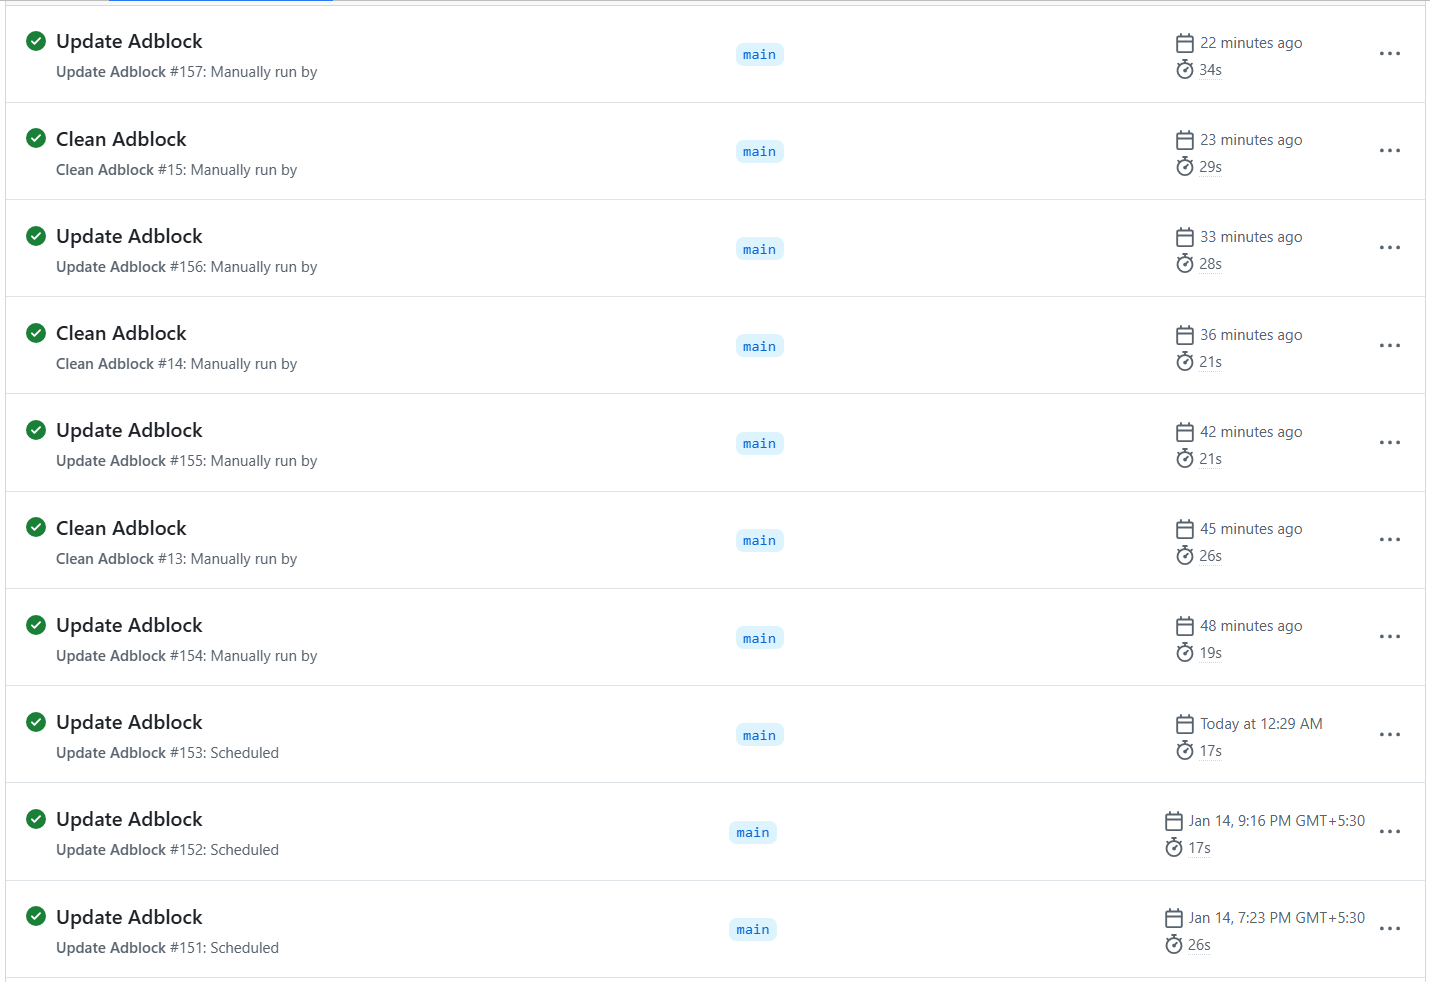Open the three-dot menu for Update Adblock #157
The image size is (1430, 982).
coord(1389,54)
